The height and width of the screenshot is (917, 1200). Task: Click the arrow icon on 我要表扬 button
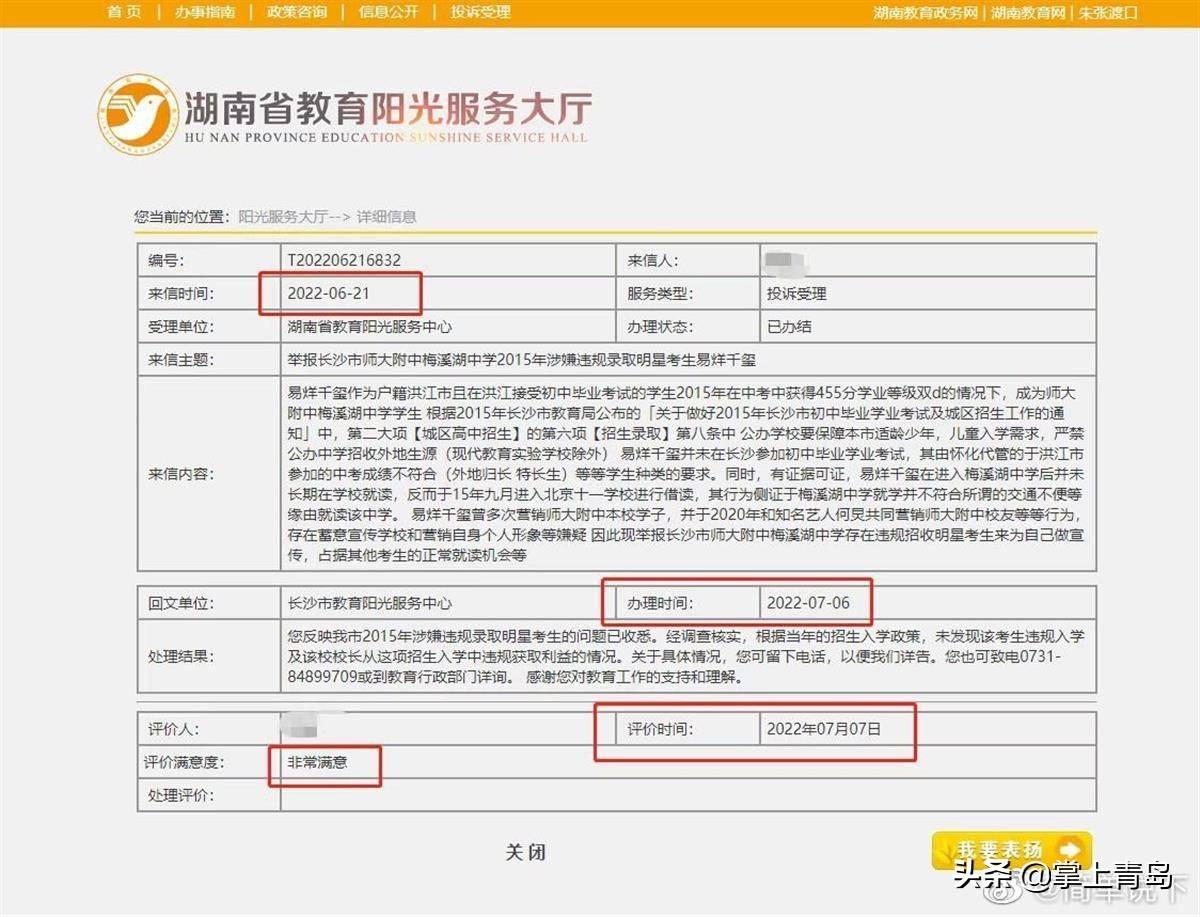pos(1069,849)
